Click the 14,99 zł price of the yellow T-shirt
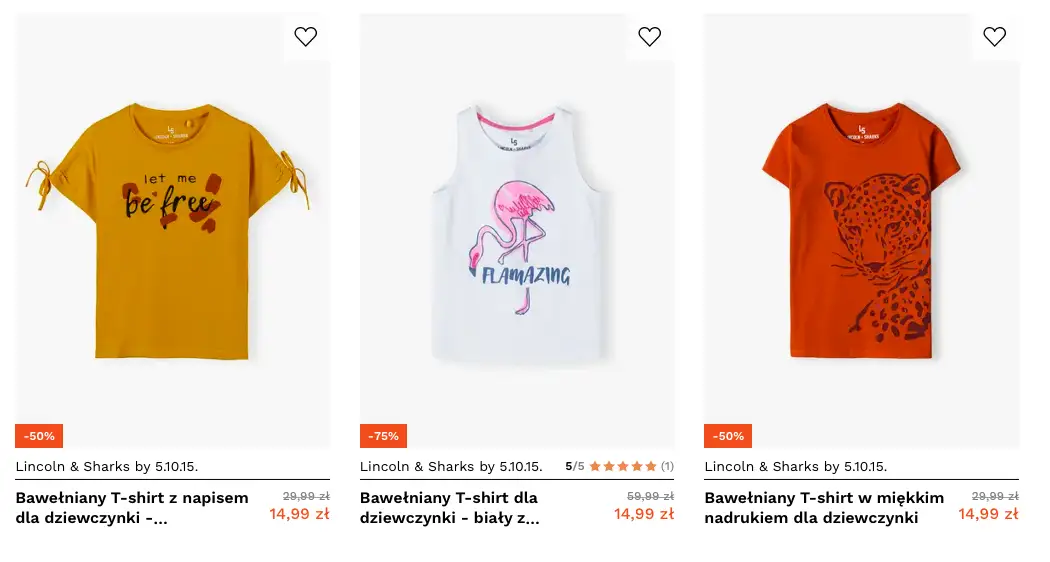 [299, 514]
